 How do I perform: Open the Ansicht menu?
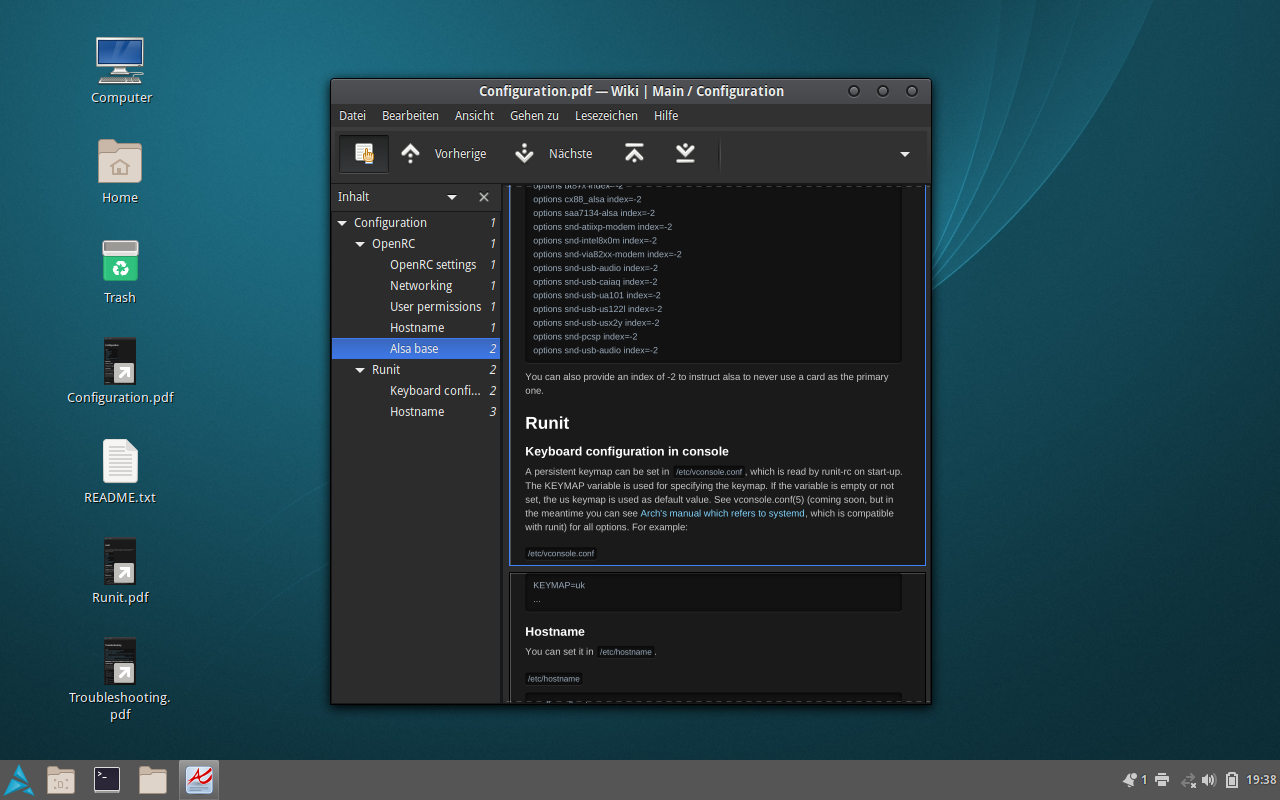tap(474, 116)
